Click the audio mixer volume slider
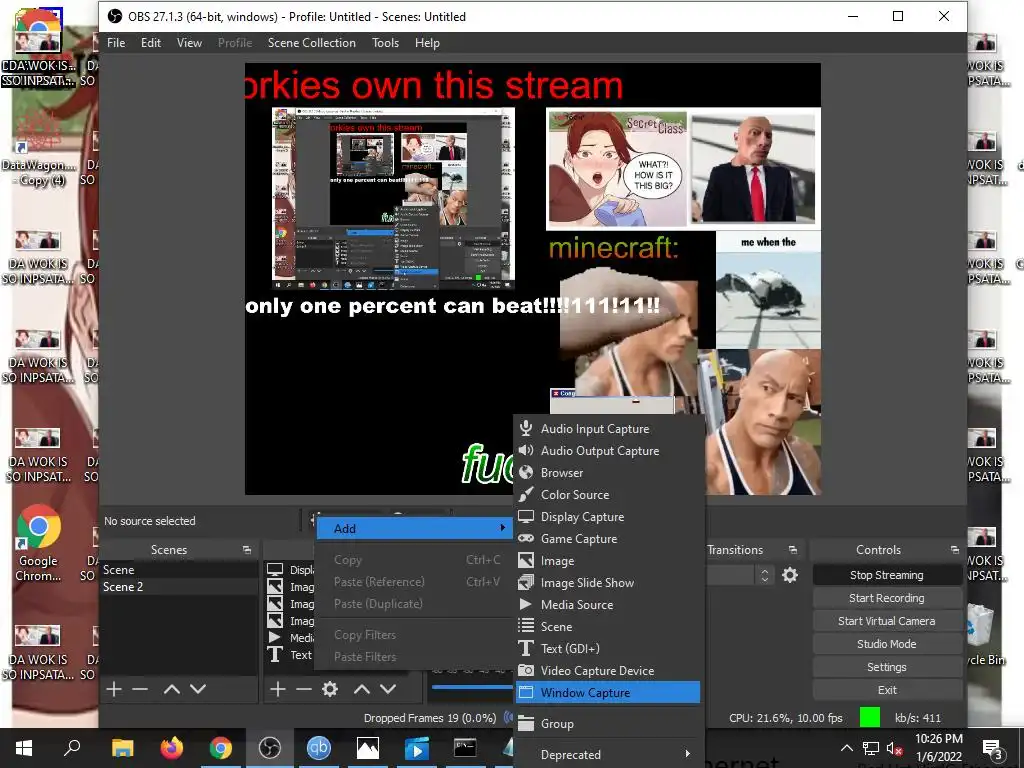Screen dimensions: 1024x768 pyautogui.click(x=472, y=687)
